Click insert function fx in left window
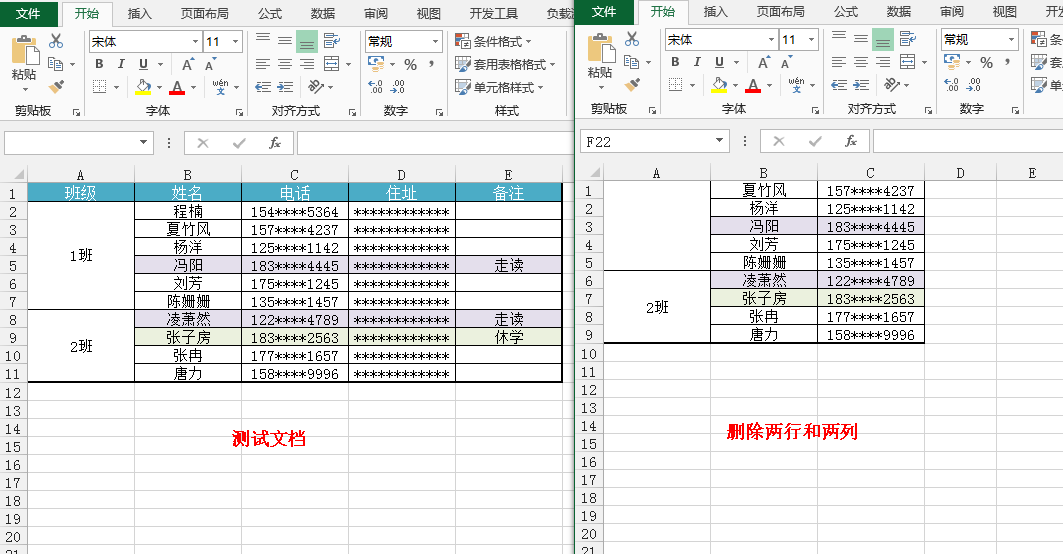 [x=275, y=143]
